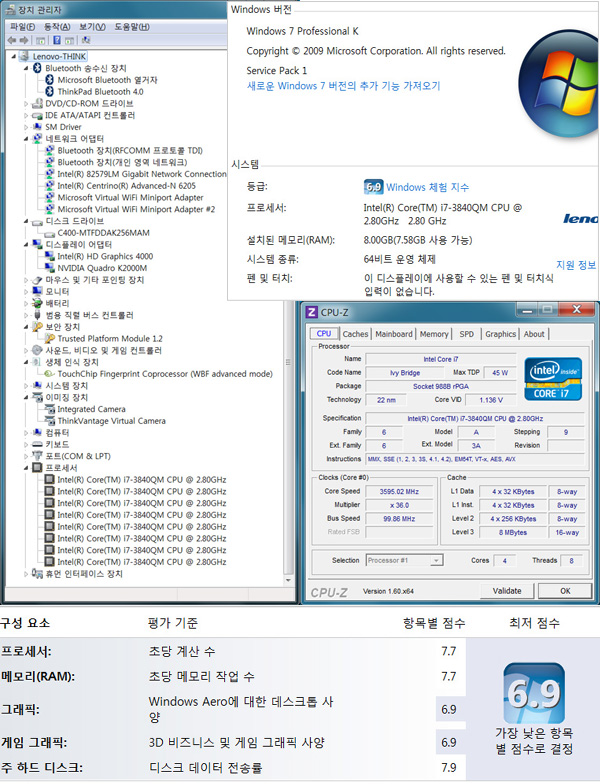Click the Back arrow in Device Manager toolbar
Image resolution: width=600 pixels, height=784 pixels.
tap(12, 40)
